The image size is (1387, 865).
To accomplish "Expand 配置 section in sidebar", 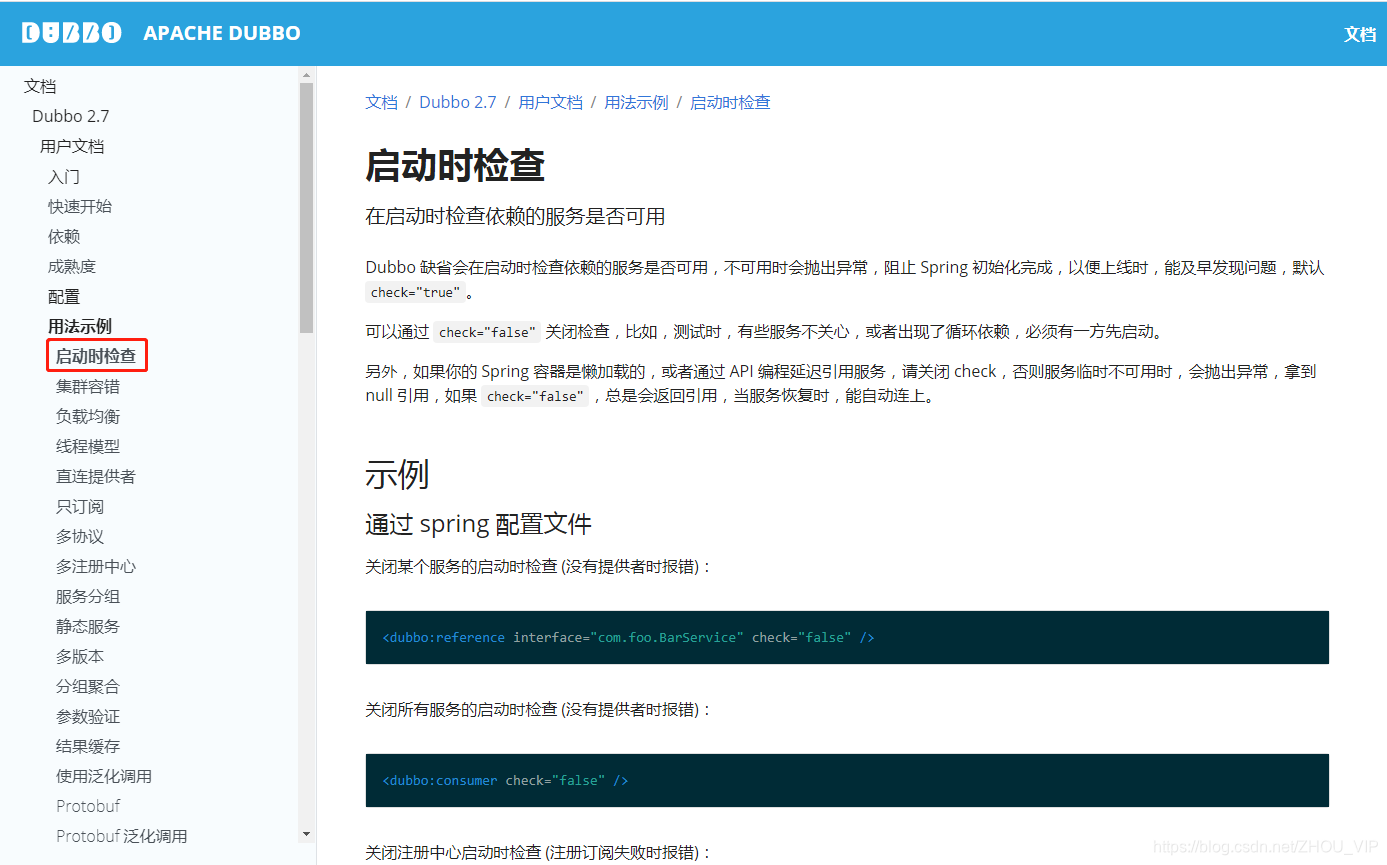I will coord(64,296).
